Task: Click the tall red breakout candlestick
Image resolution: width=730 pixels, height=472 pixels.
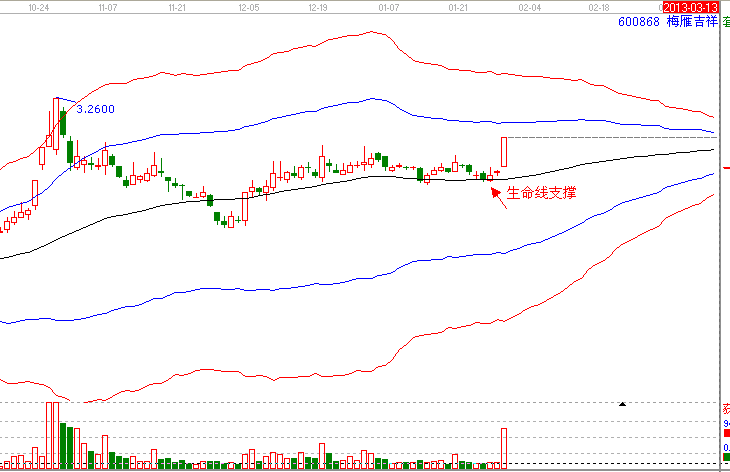Action: (x=505, y=152)
